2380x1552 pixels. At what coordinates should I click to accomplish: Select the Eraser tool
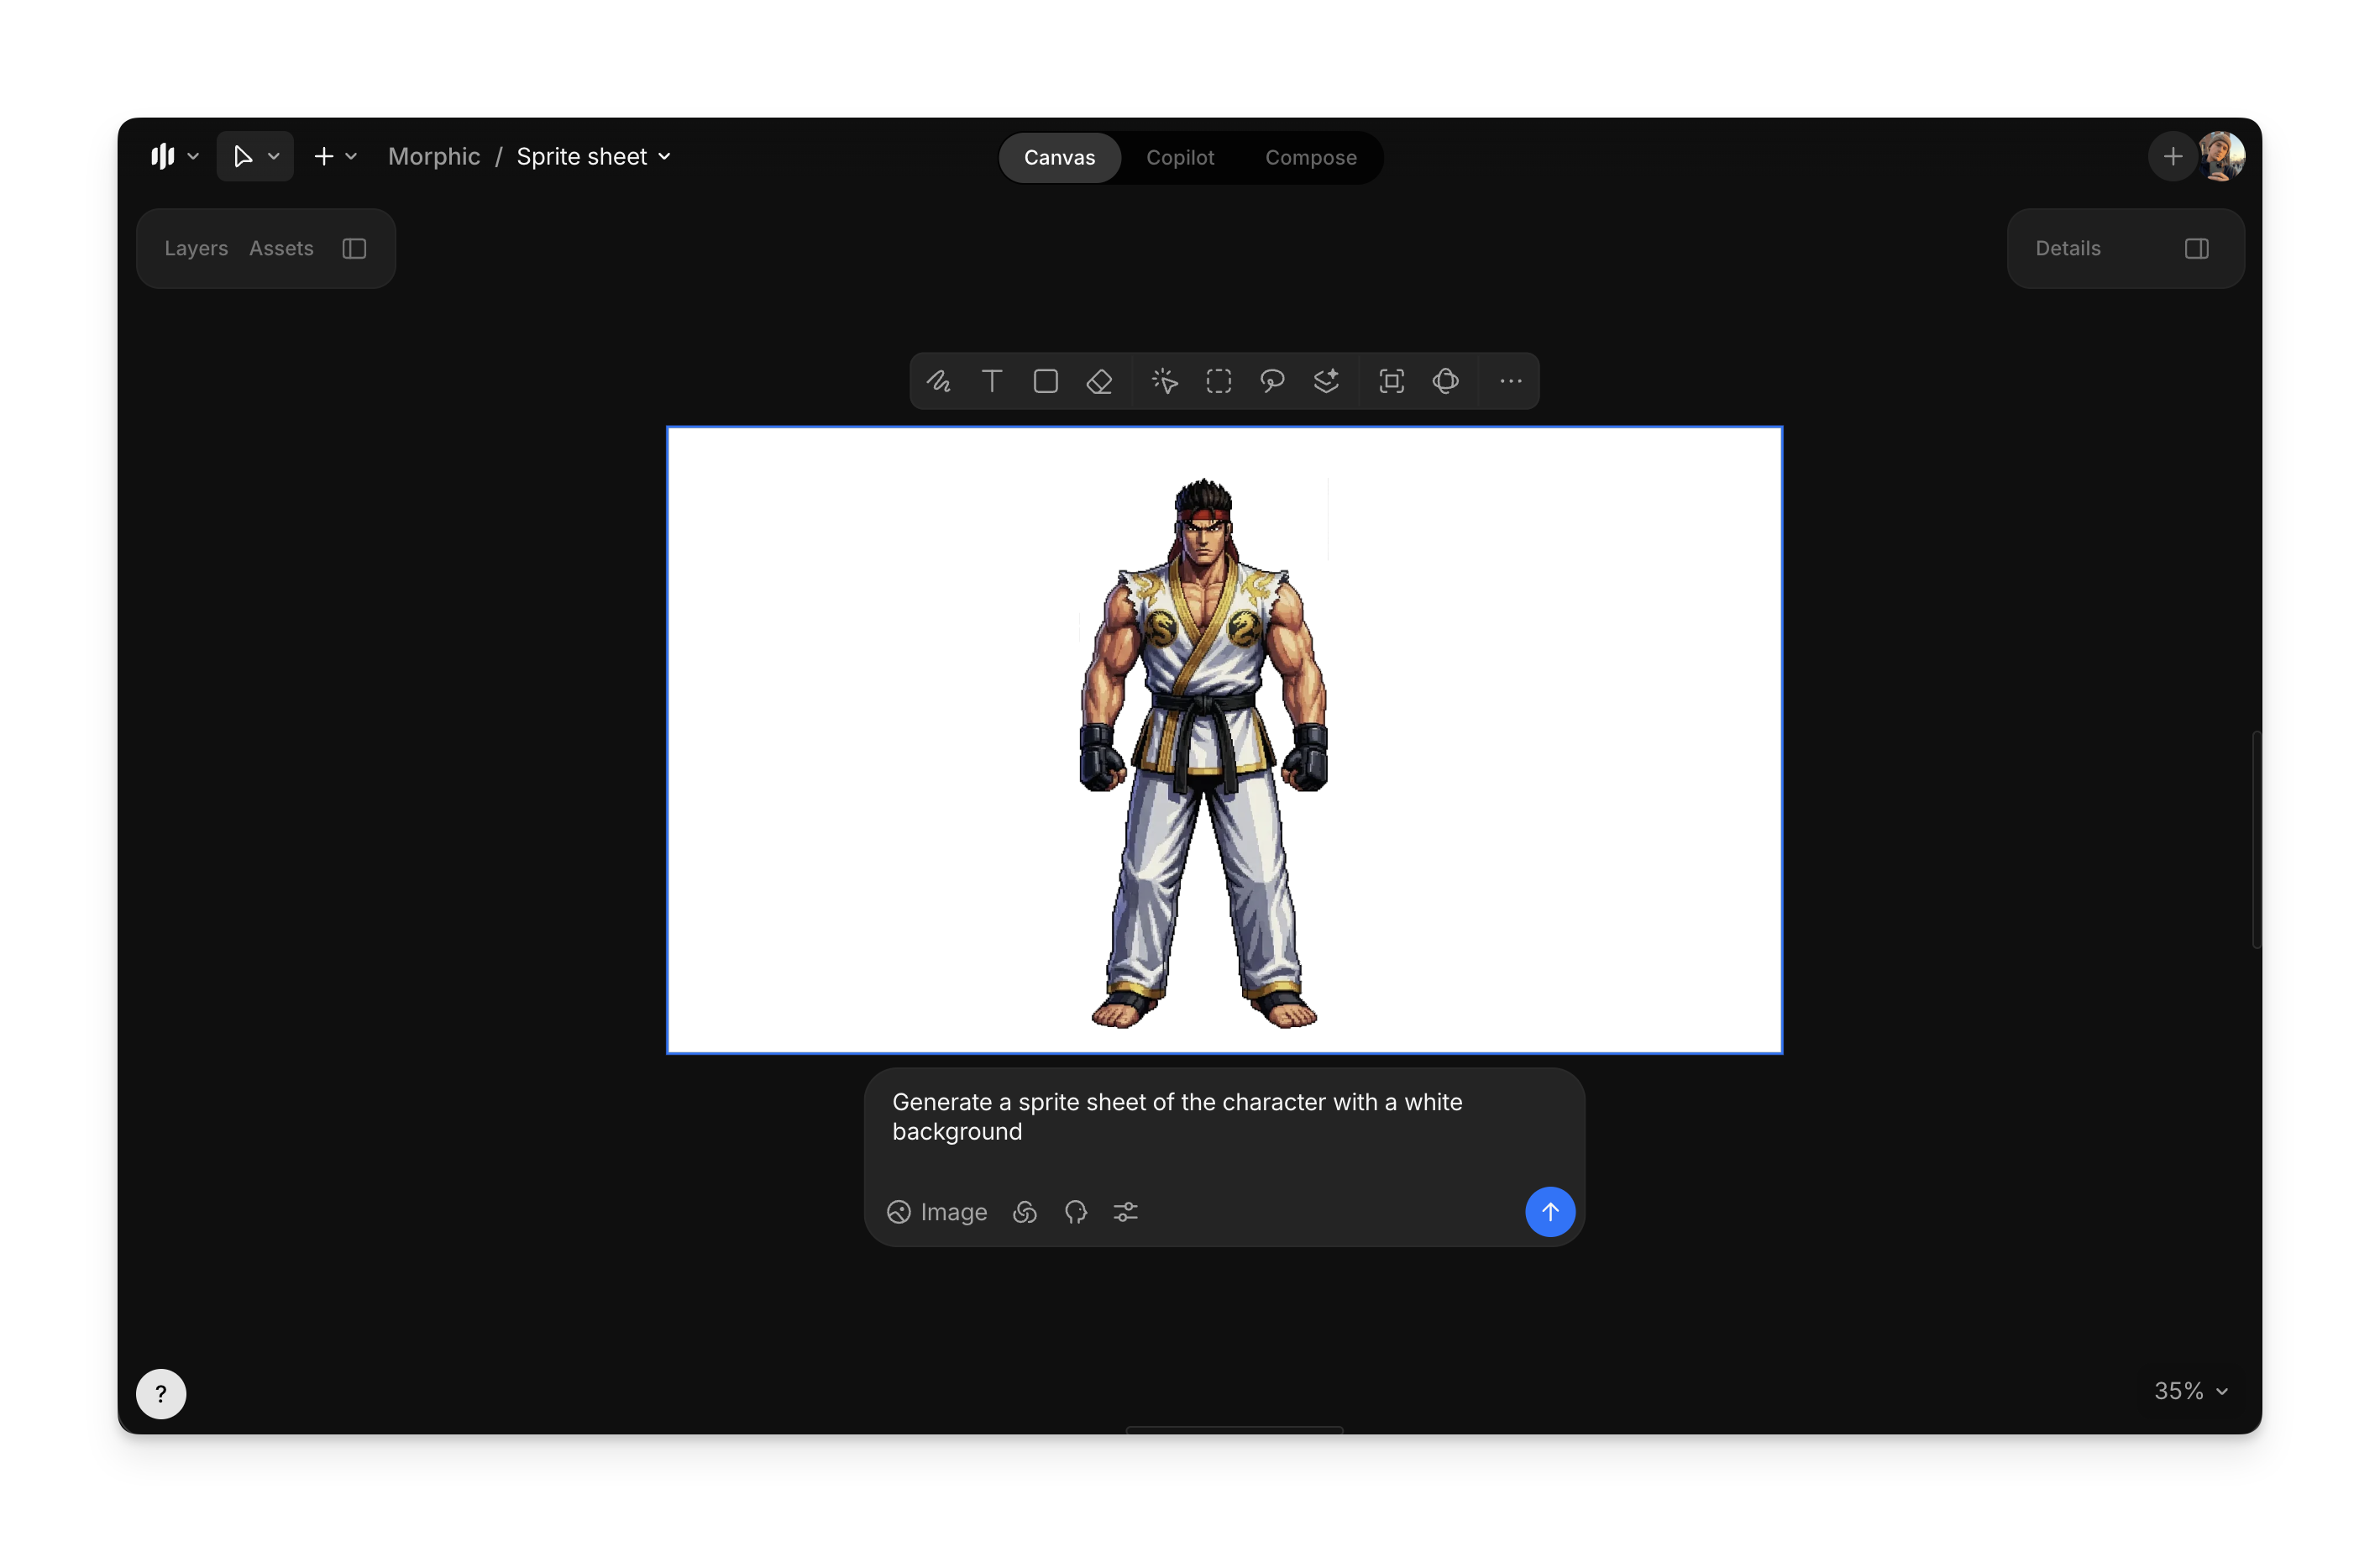(1099, 381)
